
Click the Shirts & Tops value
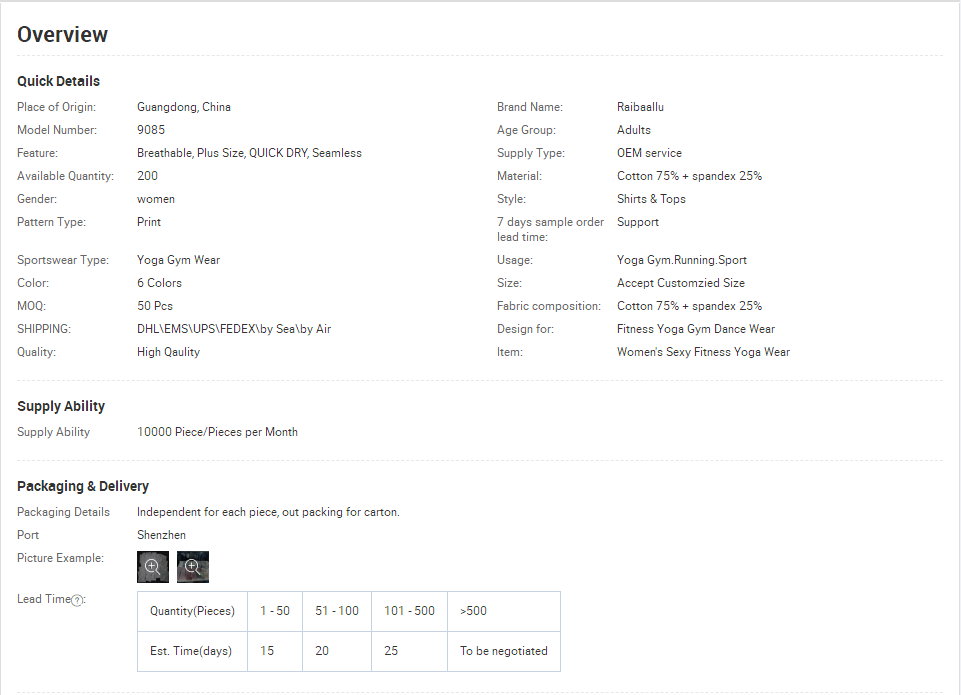point(651,199)
